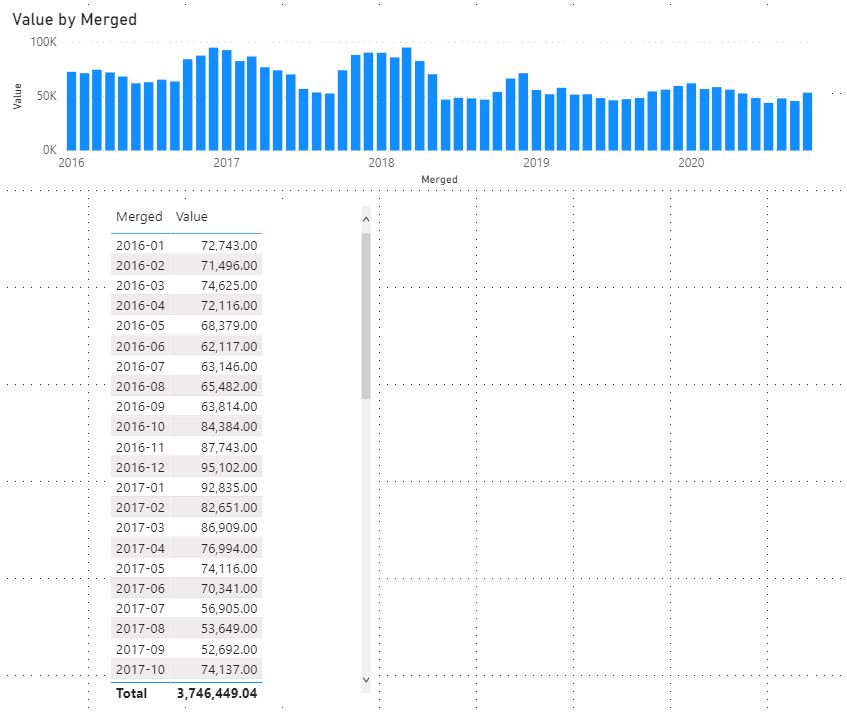Click the table scrollbar down arrow
The height and width of the screenshot is (714, 847).
click(366, 680)
